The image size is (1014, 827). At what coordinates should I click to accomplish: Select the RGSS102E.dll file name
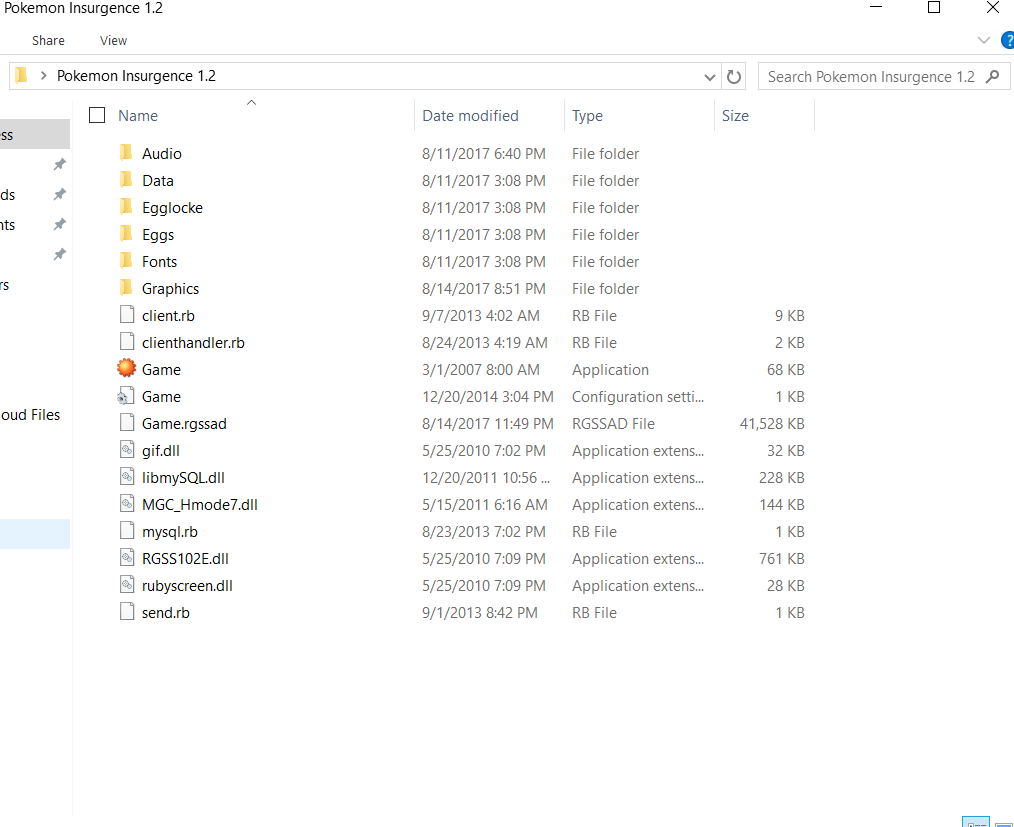[x=185, y=559]
